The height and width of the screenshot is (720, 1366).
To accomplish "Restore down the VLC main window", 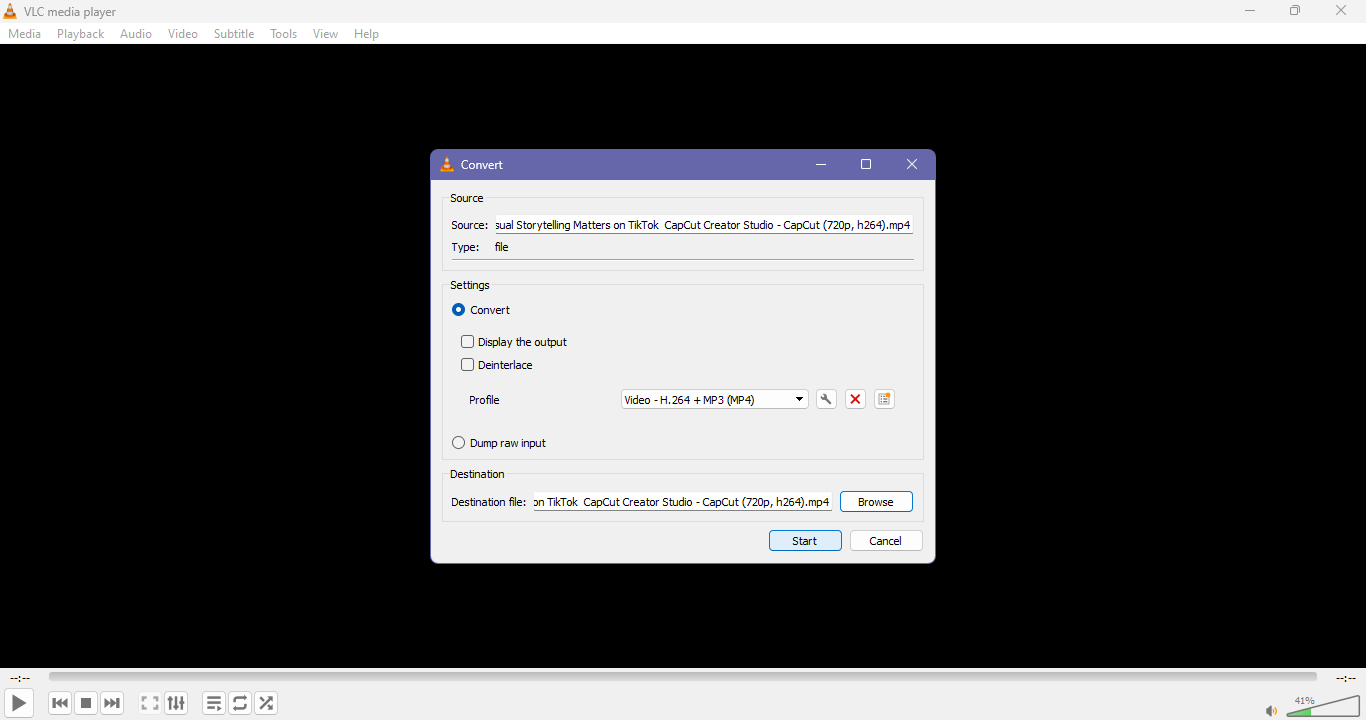I will (1296, 11).
